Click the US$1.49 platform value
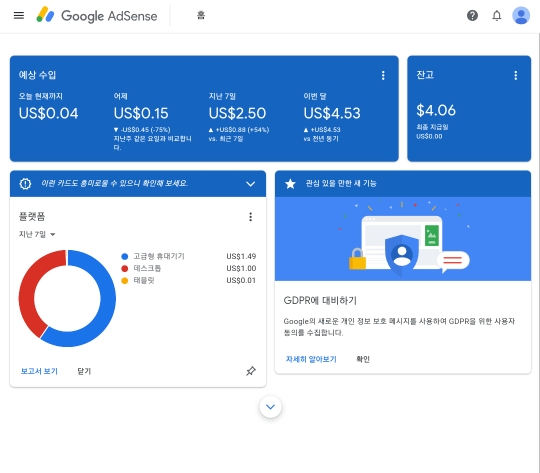 tap(241, 256)
